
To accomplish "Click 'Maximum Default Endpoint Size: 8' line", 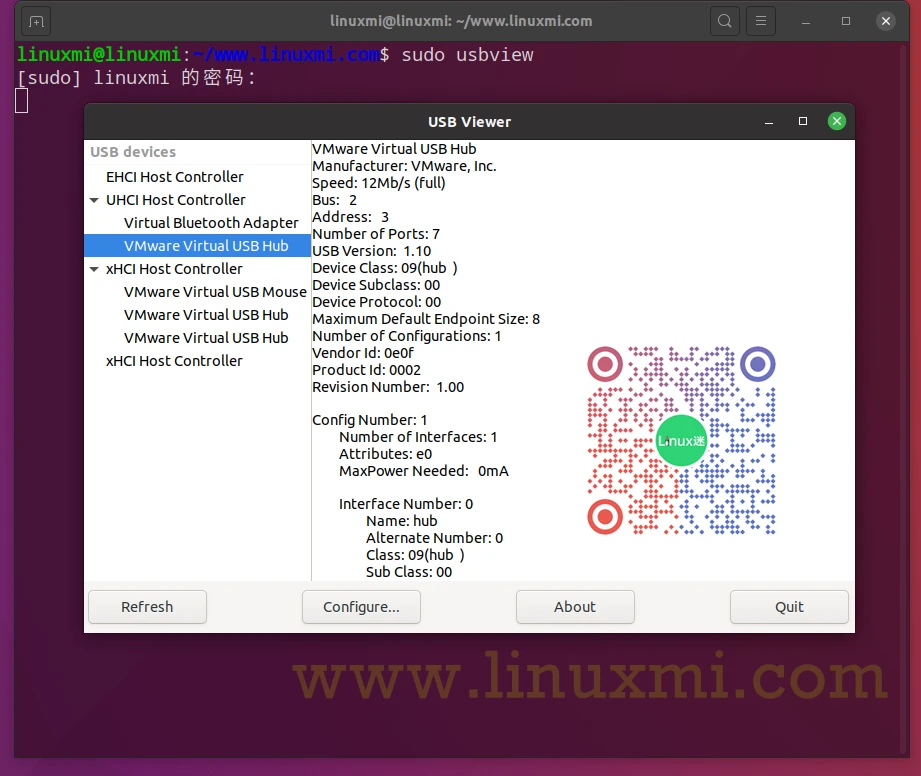I will click(426, 319).
